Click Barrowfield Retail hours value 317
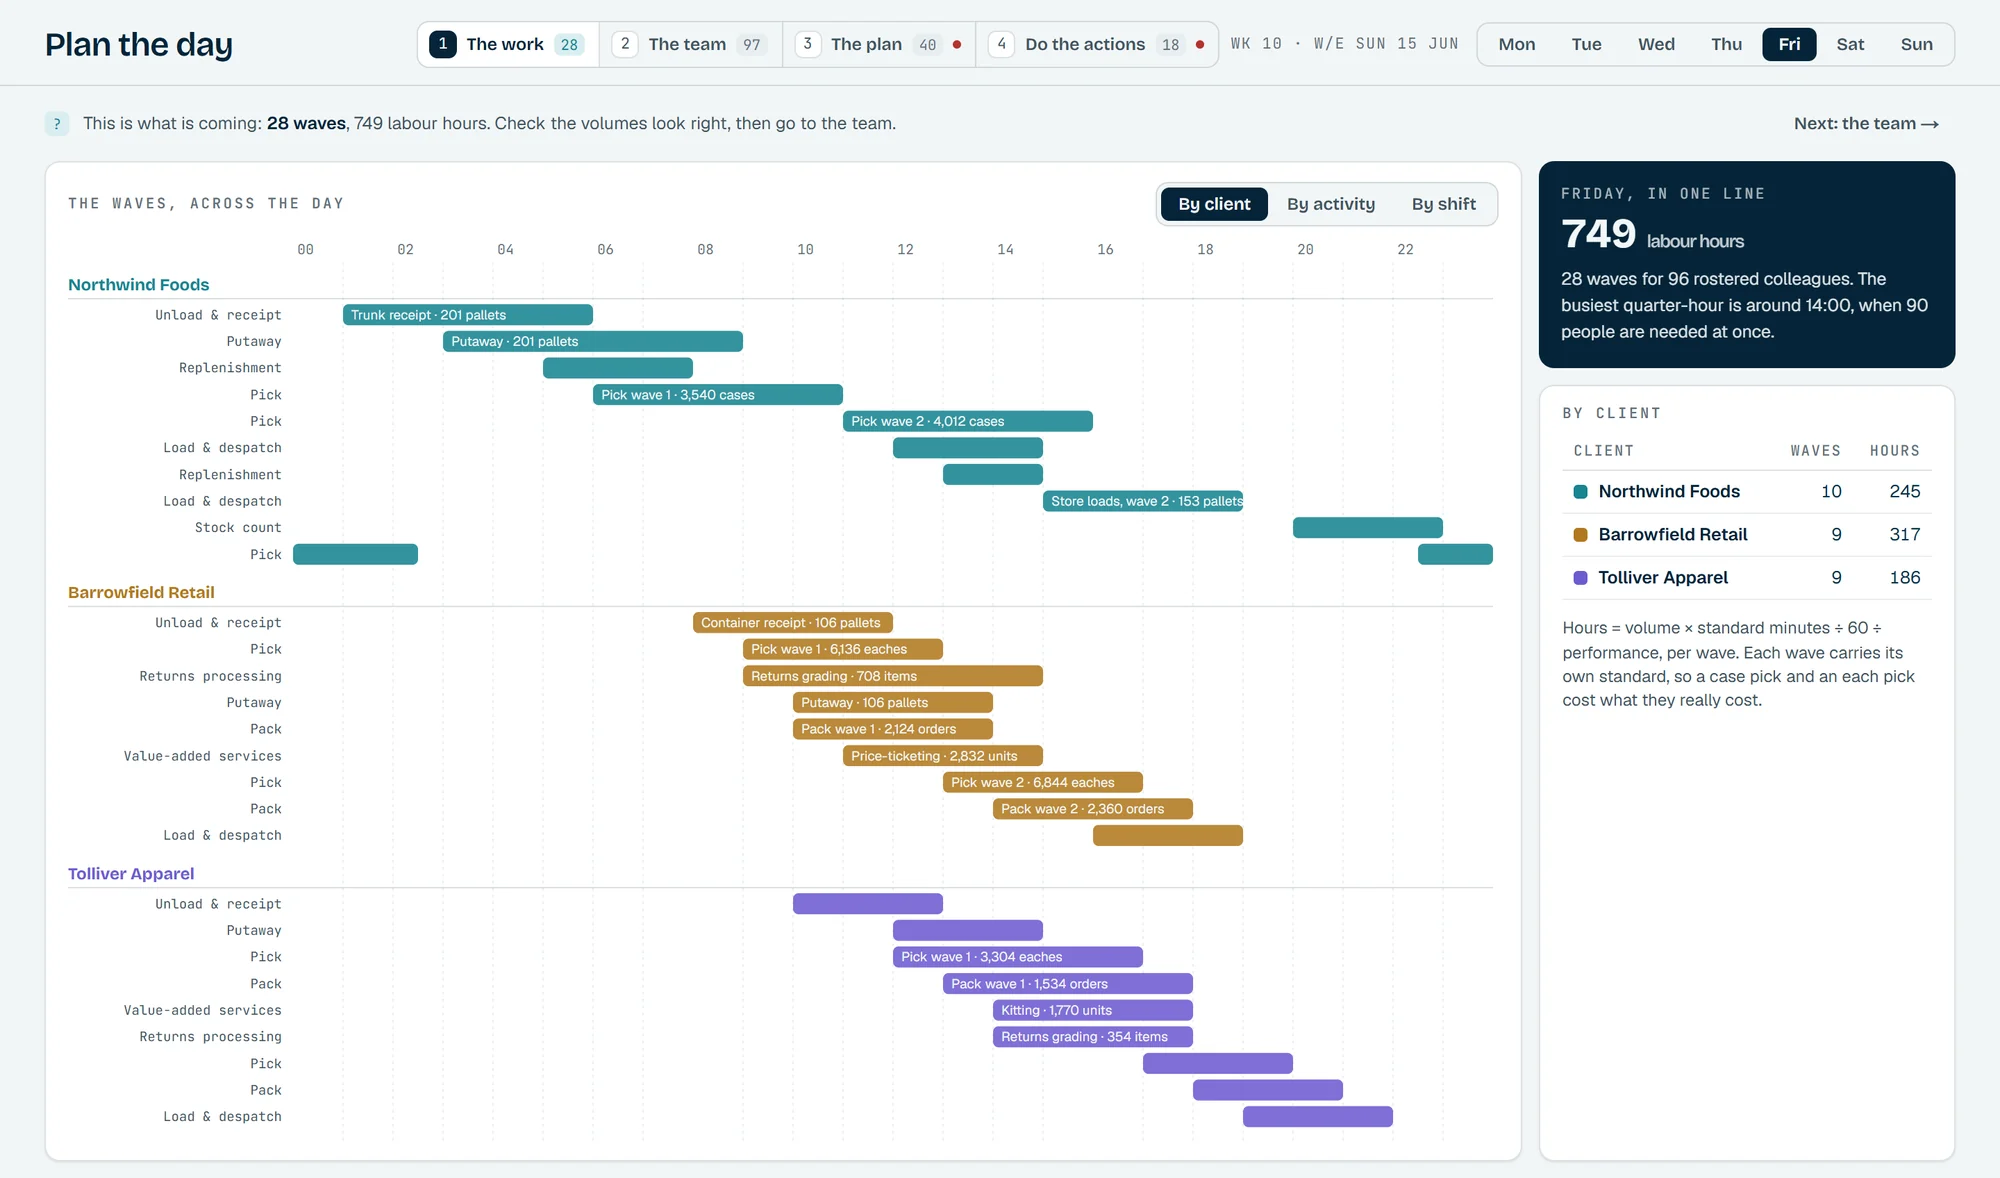 tap(1904, 535)
